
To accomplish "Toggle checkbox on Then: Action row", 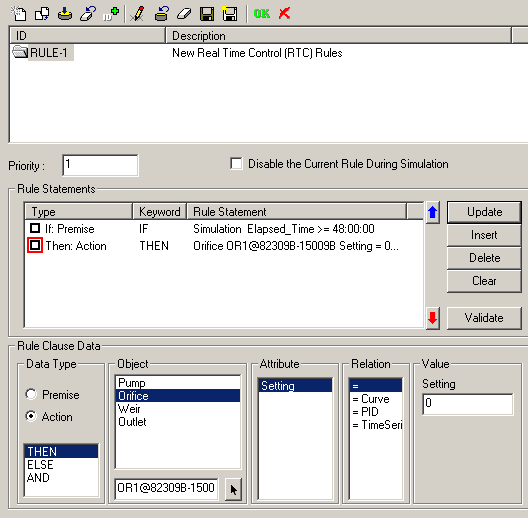I will point(35,245).
